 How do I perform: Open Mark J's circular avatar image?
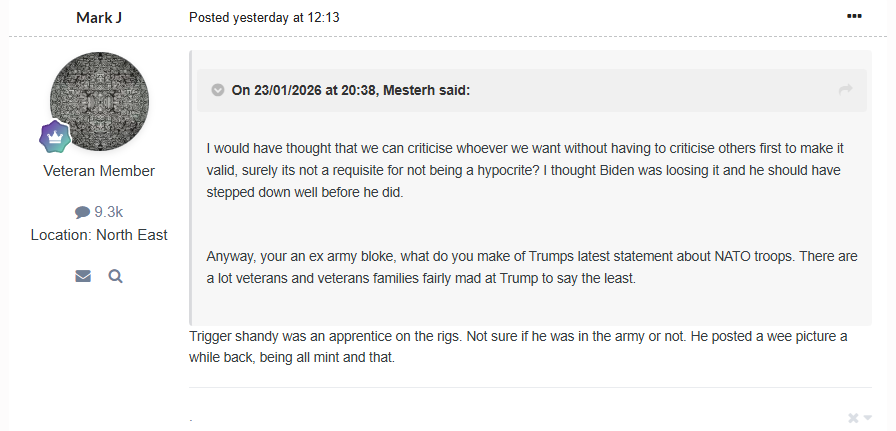point(99,102)
